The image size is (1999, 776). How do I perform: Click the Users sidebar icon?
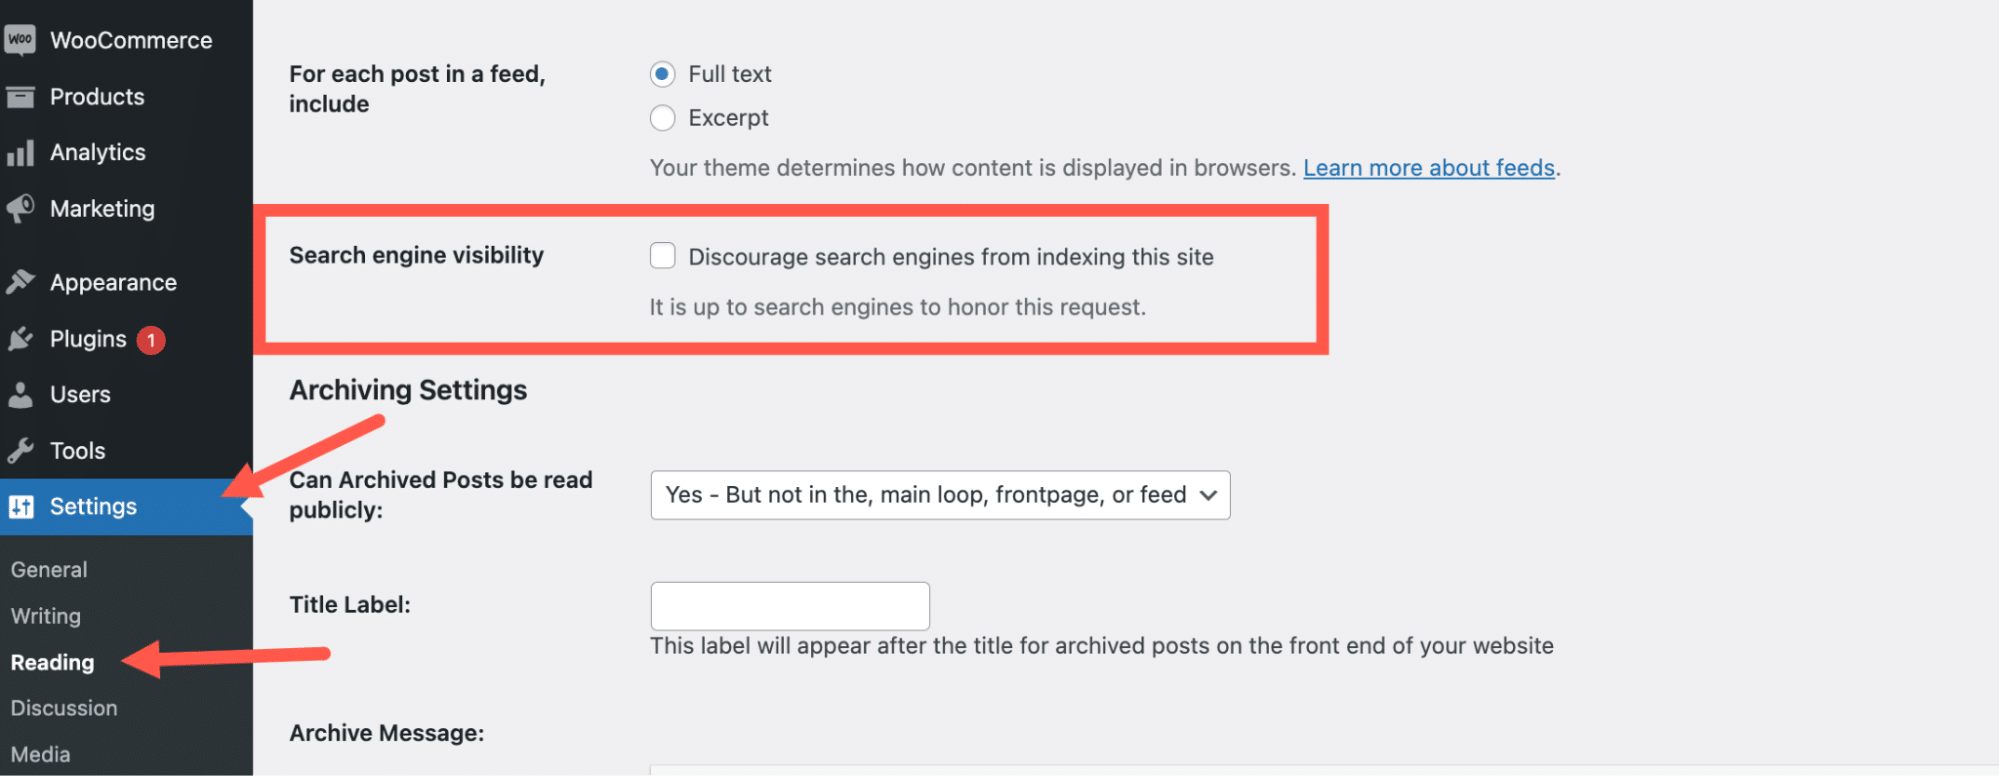coord(80,394)
